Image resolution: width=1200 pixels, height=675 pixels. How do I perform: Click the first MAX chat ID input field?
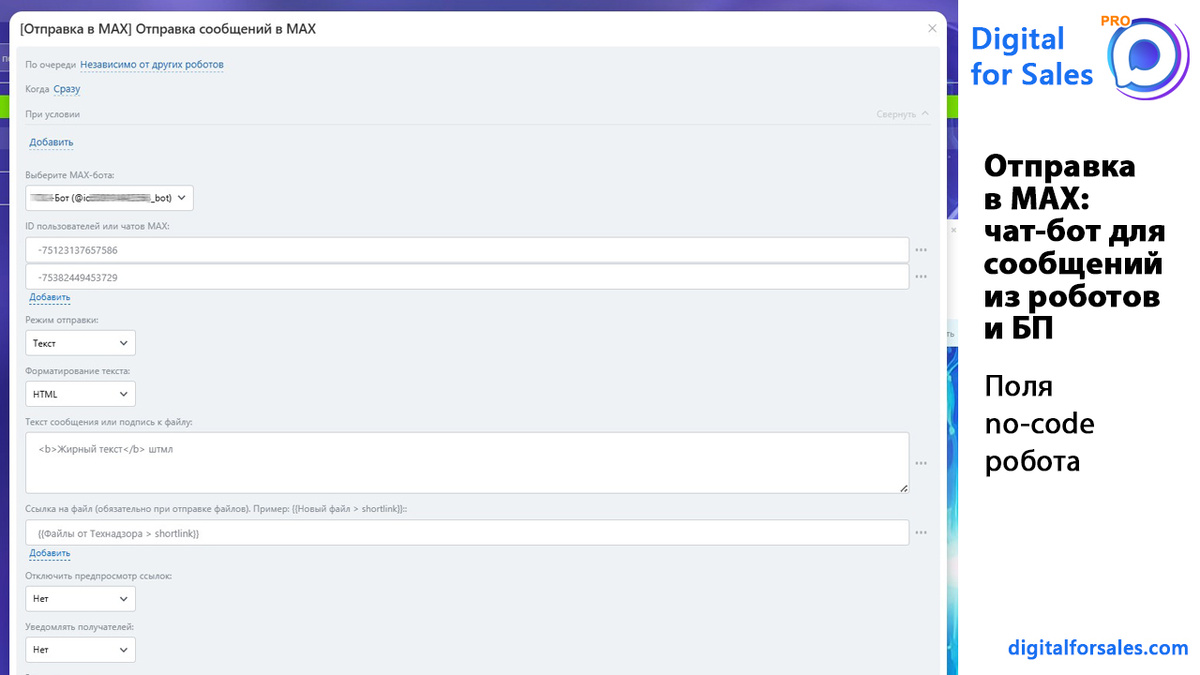pos(467,250)
